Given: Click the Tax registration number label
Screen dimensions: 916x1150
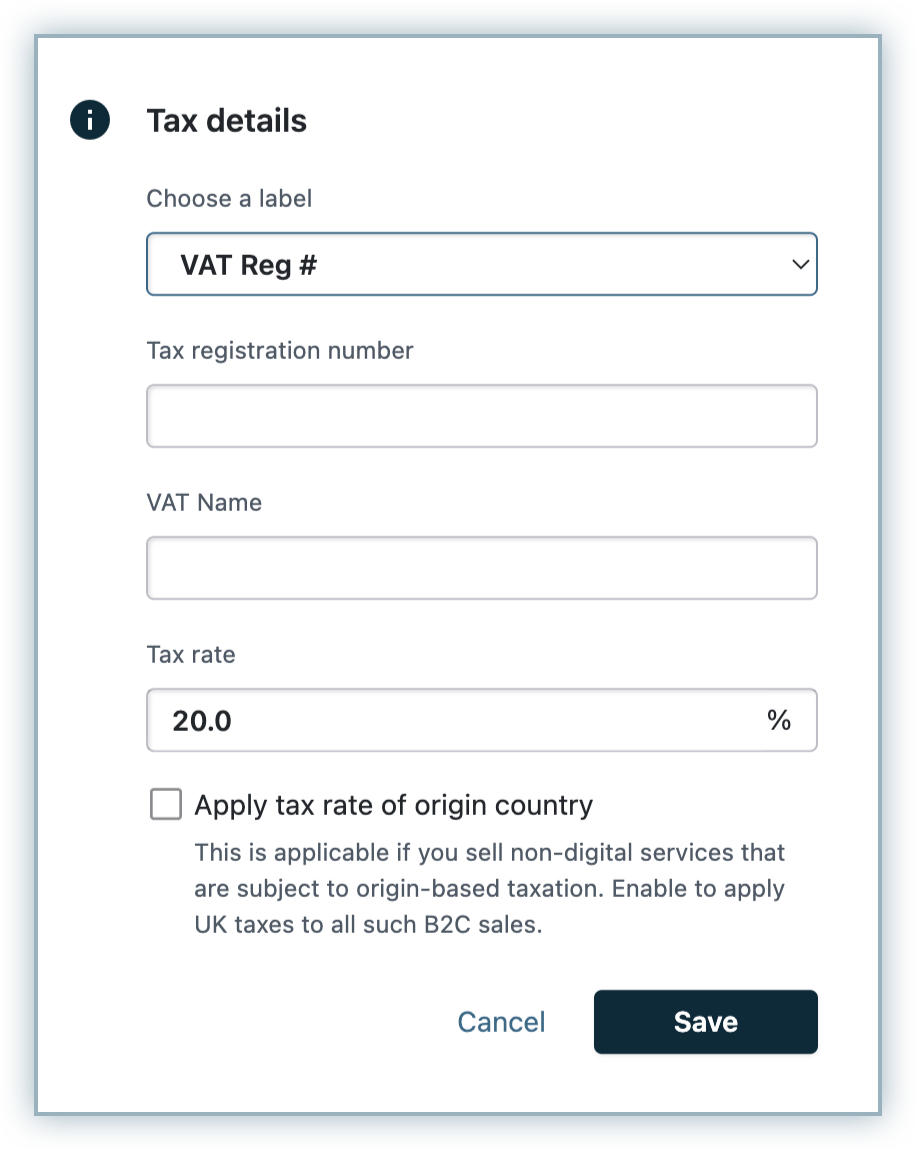Looking at the screenshot, I should (279, 351).
